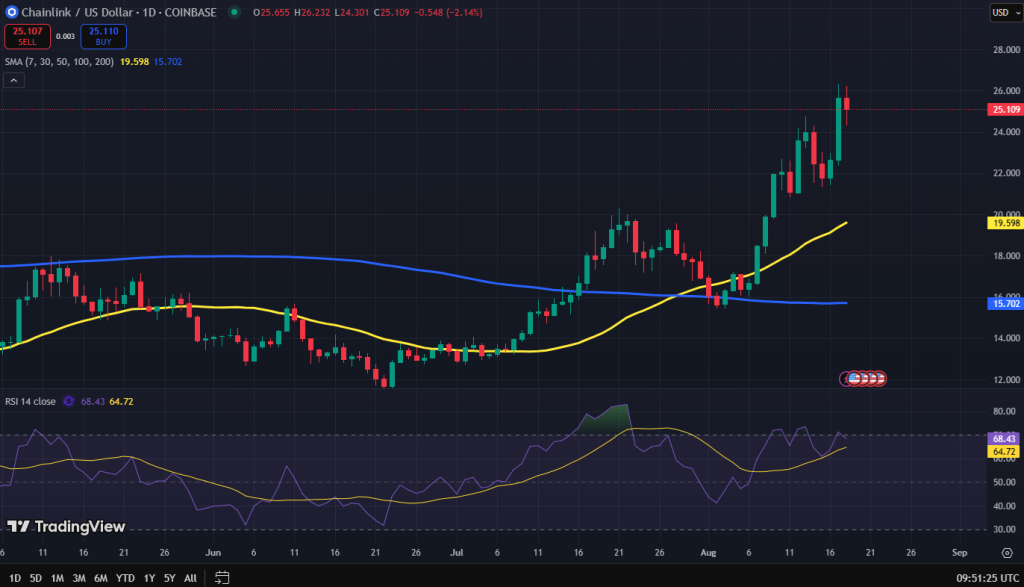Select the 1D time range

(x=14, y=577)
